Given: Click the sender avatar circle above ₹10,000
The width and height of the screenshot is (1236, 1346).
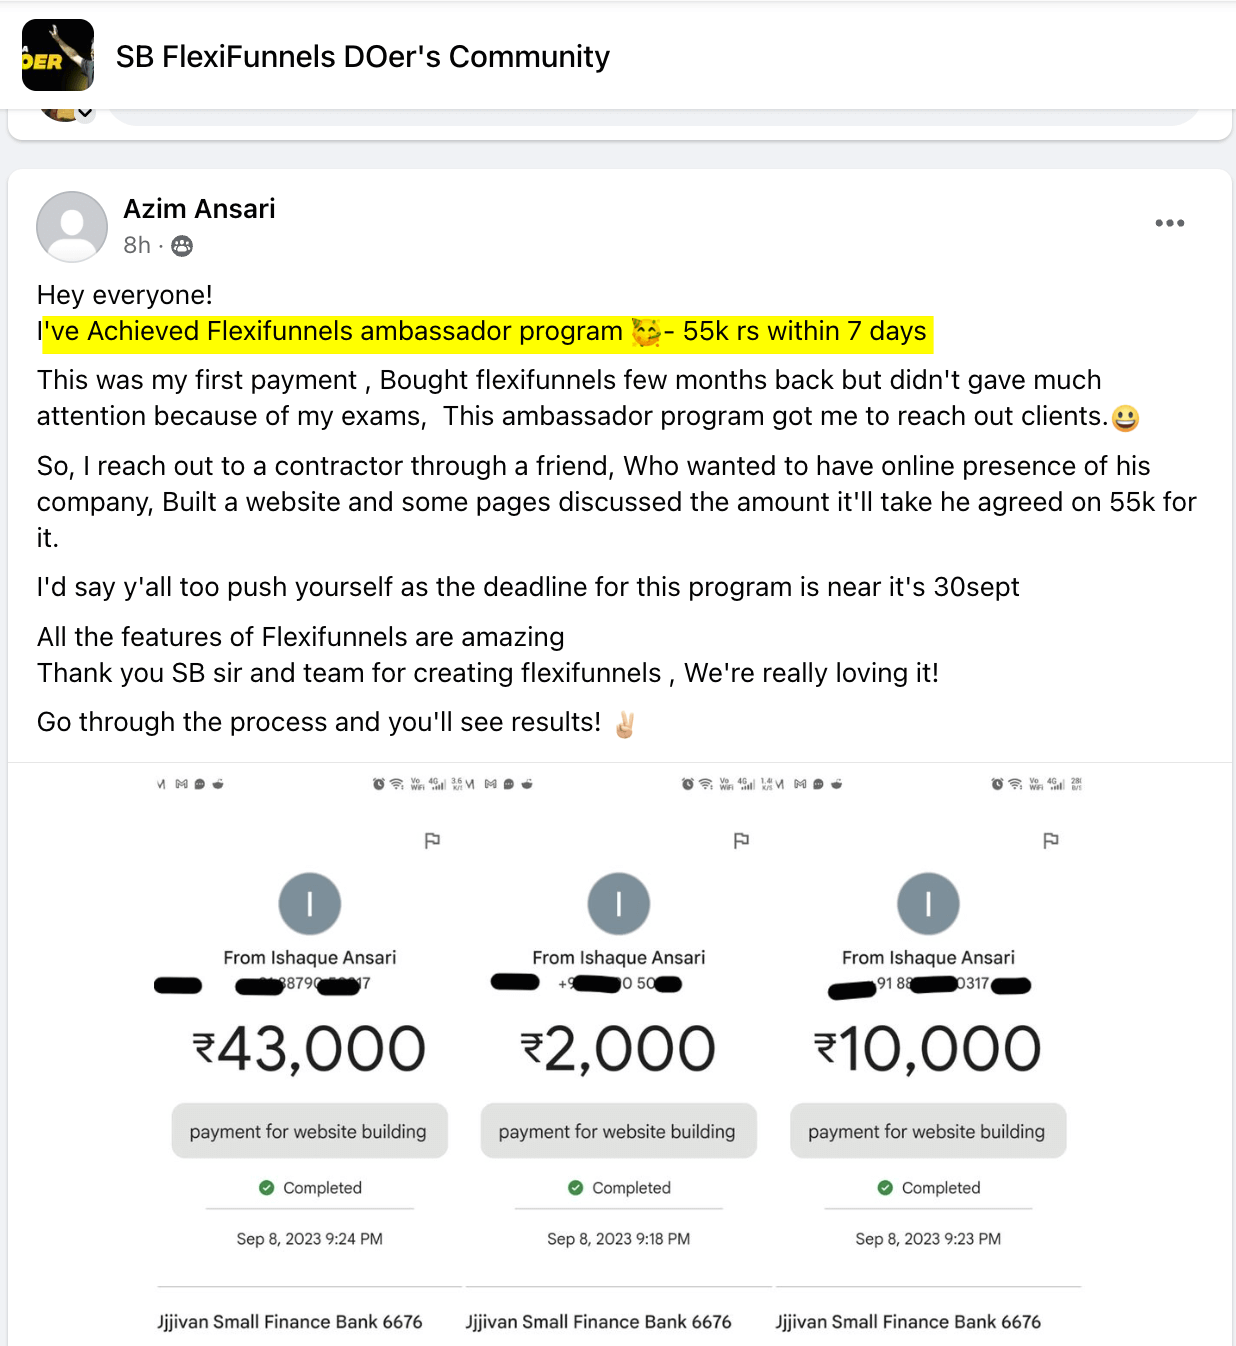Looking at the screenshot, I should coord(928,904).
